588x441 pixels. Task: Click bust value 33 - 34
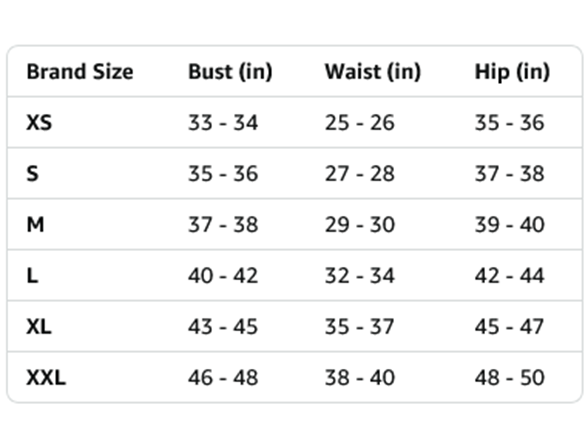(x=223, y=123)
